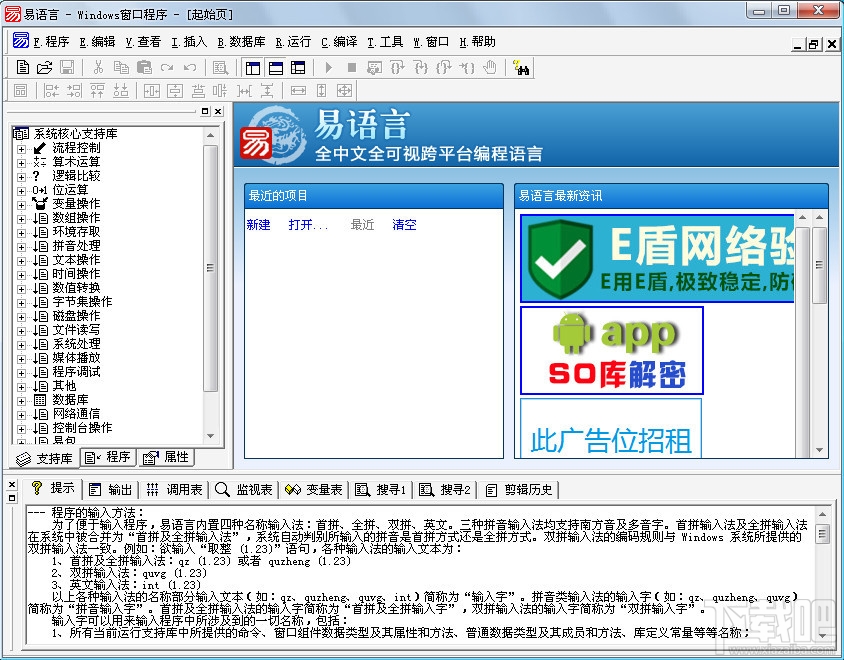This screenshot has height=660, width=844.
Task: Open the F.程序 menu
Action: [51, 42]
